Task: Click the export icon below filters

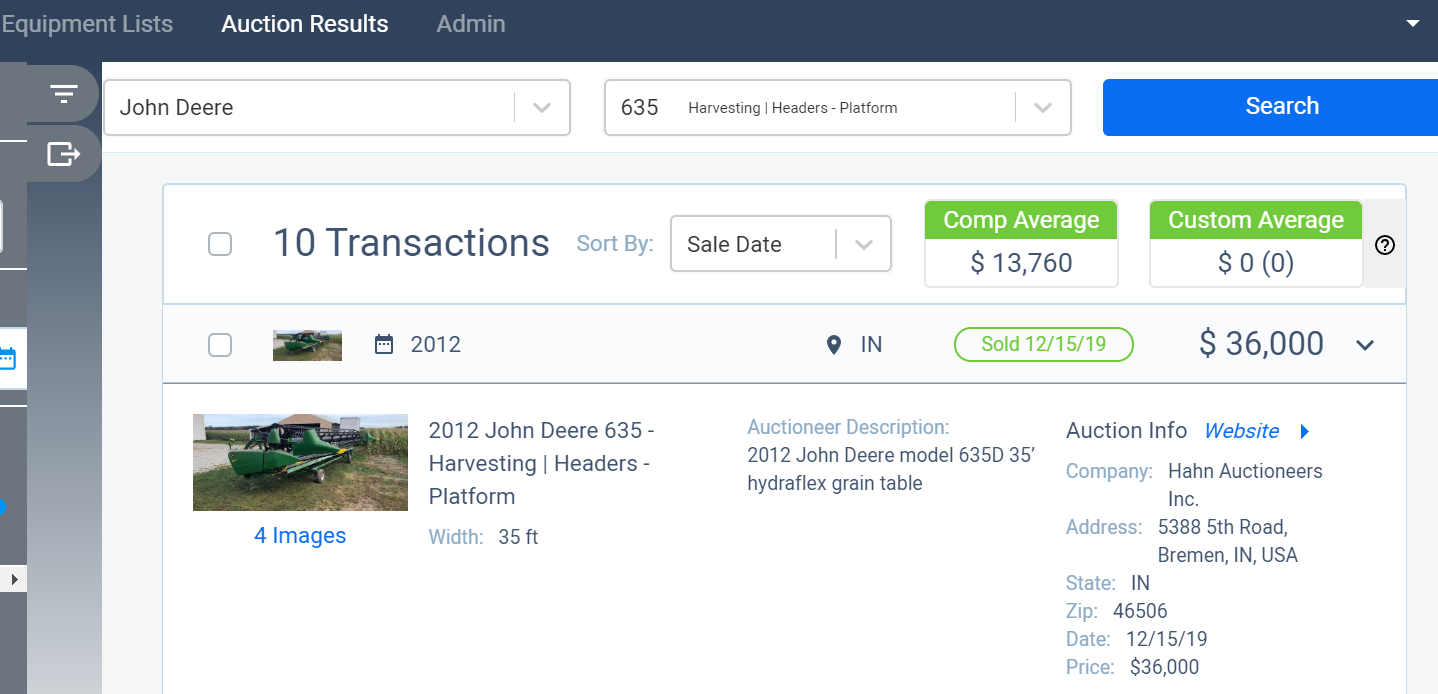Action: 63,154
